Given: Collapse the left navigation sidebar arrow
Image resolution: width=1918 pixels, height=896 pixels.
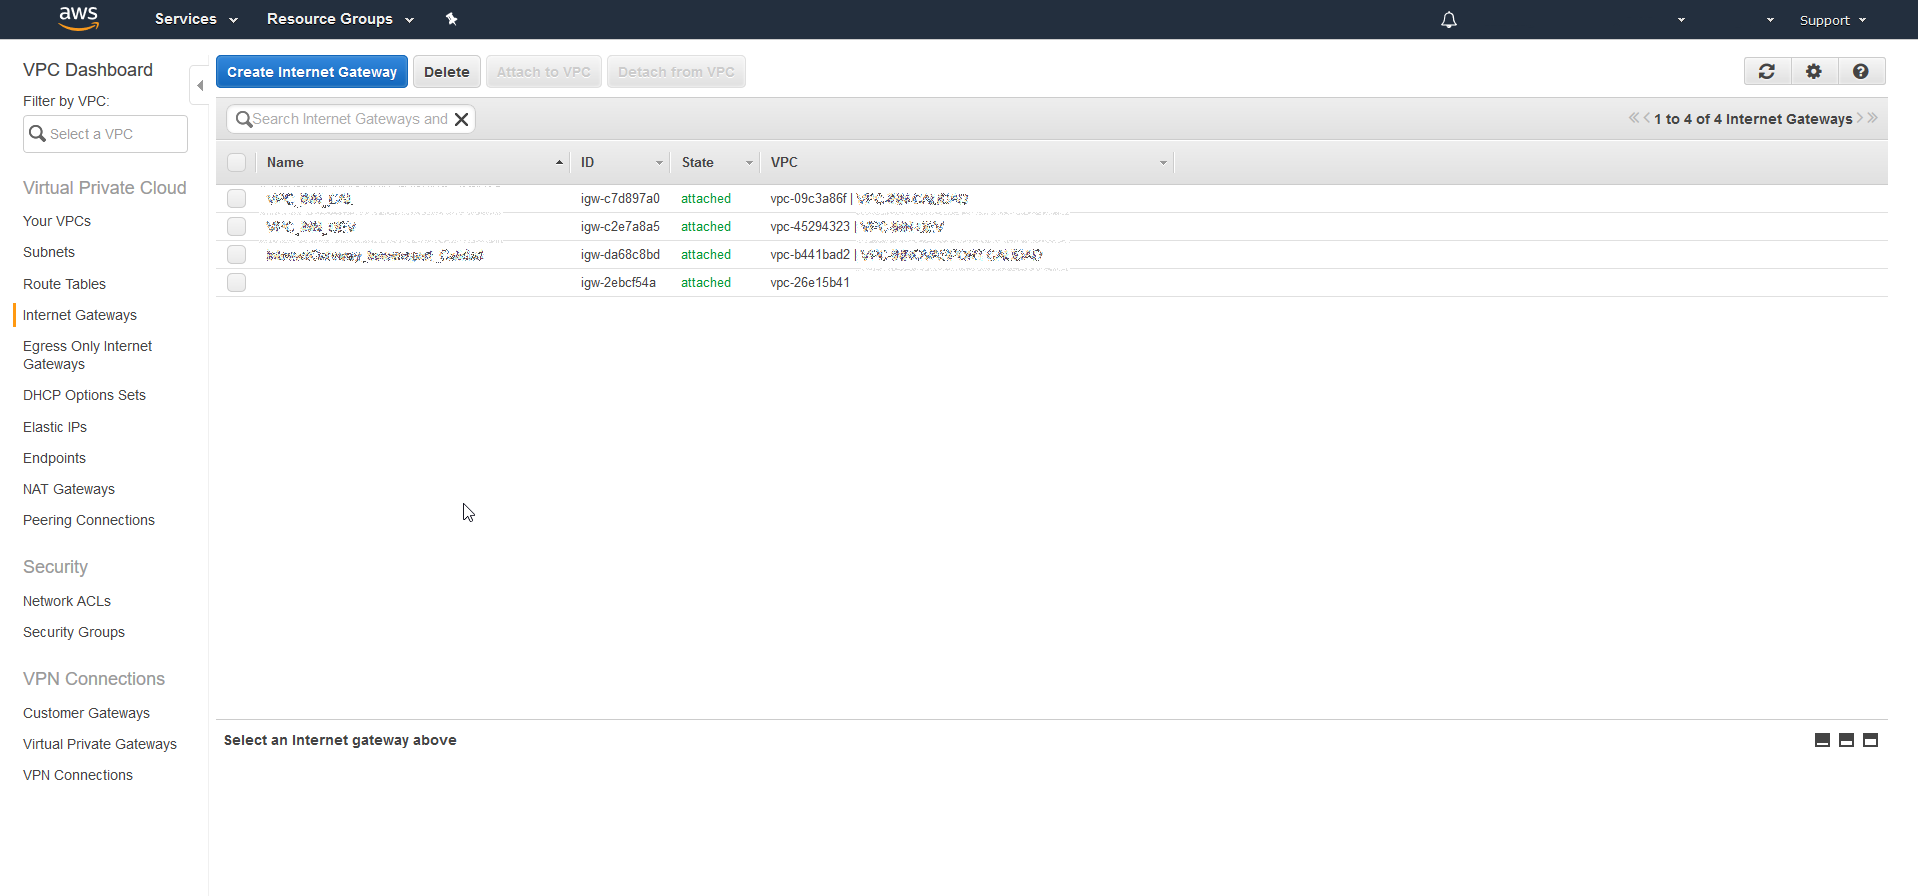Looking at the screenshot, I should 200,86.
